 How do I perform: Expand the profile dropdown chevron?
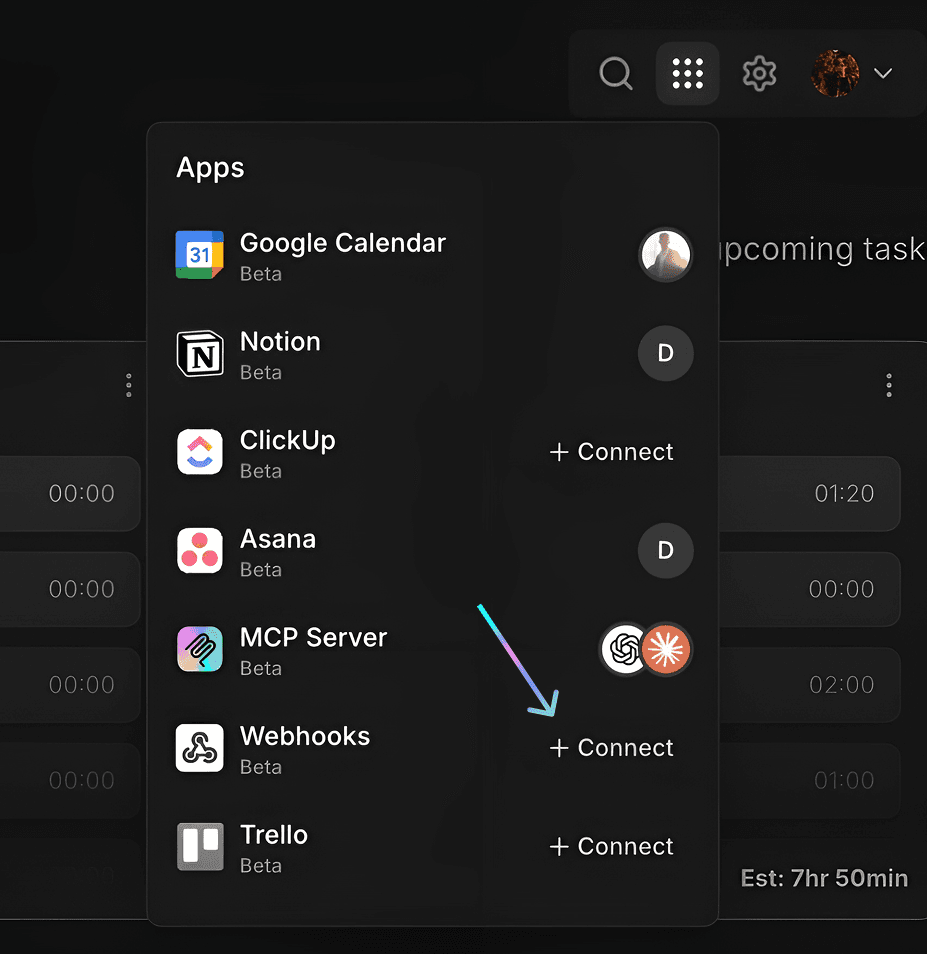point(883,74)
